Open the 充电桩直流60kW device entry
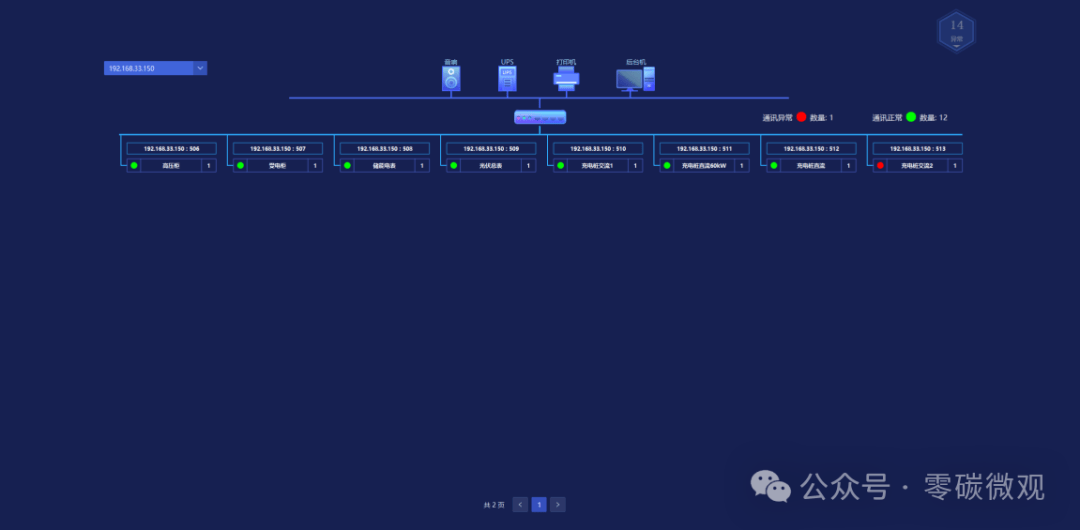1080x530 pixels. [704, 165]
